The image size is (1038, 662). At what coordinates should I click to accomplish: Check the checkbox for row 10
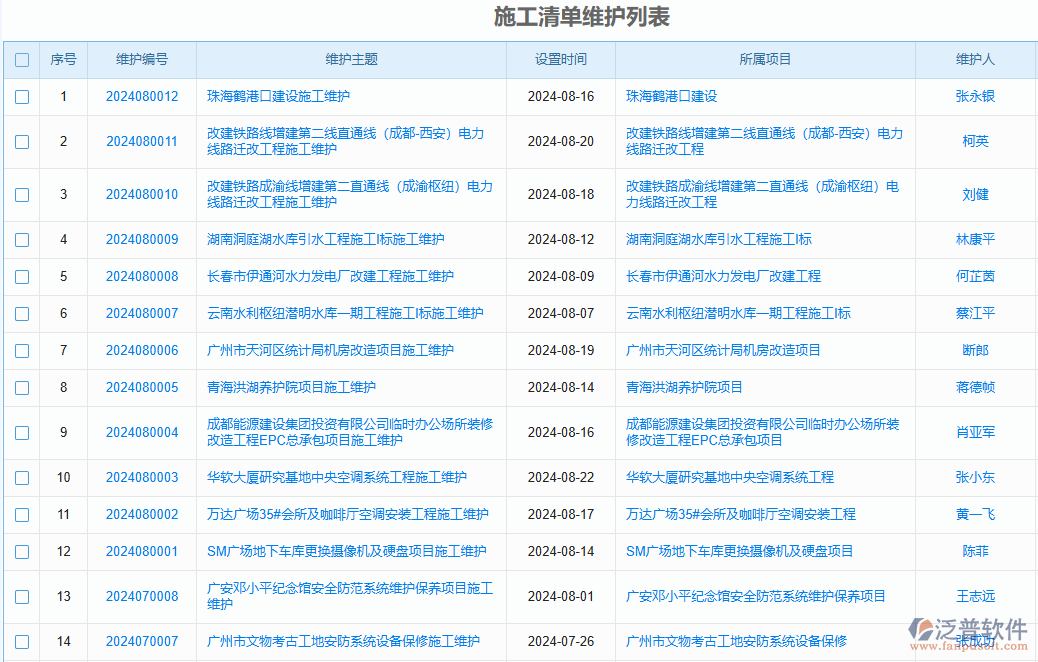tap(22, 477)
